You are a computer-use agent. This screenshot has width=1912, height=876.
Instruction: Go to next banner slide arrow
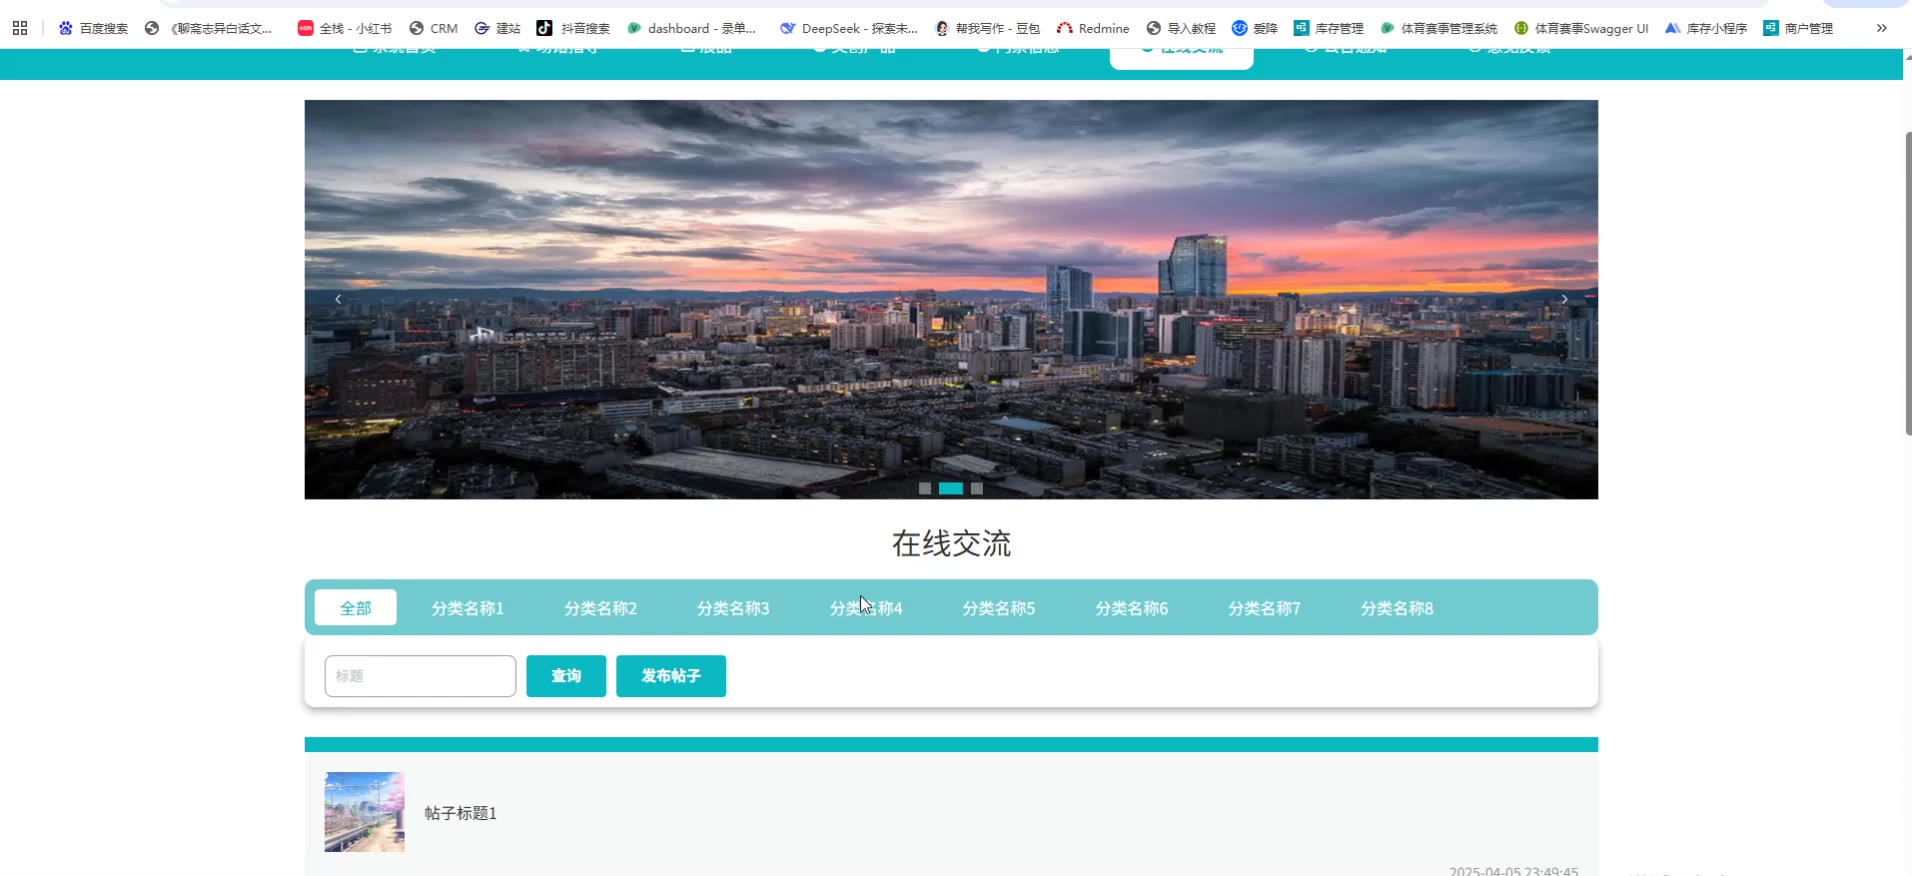(1565, 299)
